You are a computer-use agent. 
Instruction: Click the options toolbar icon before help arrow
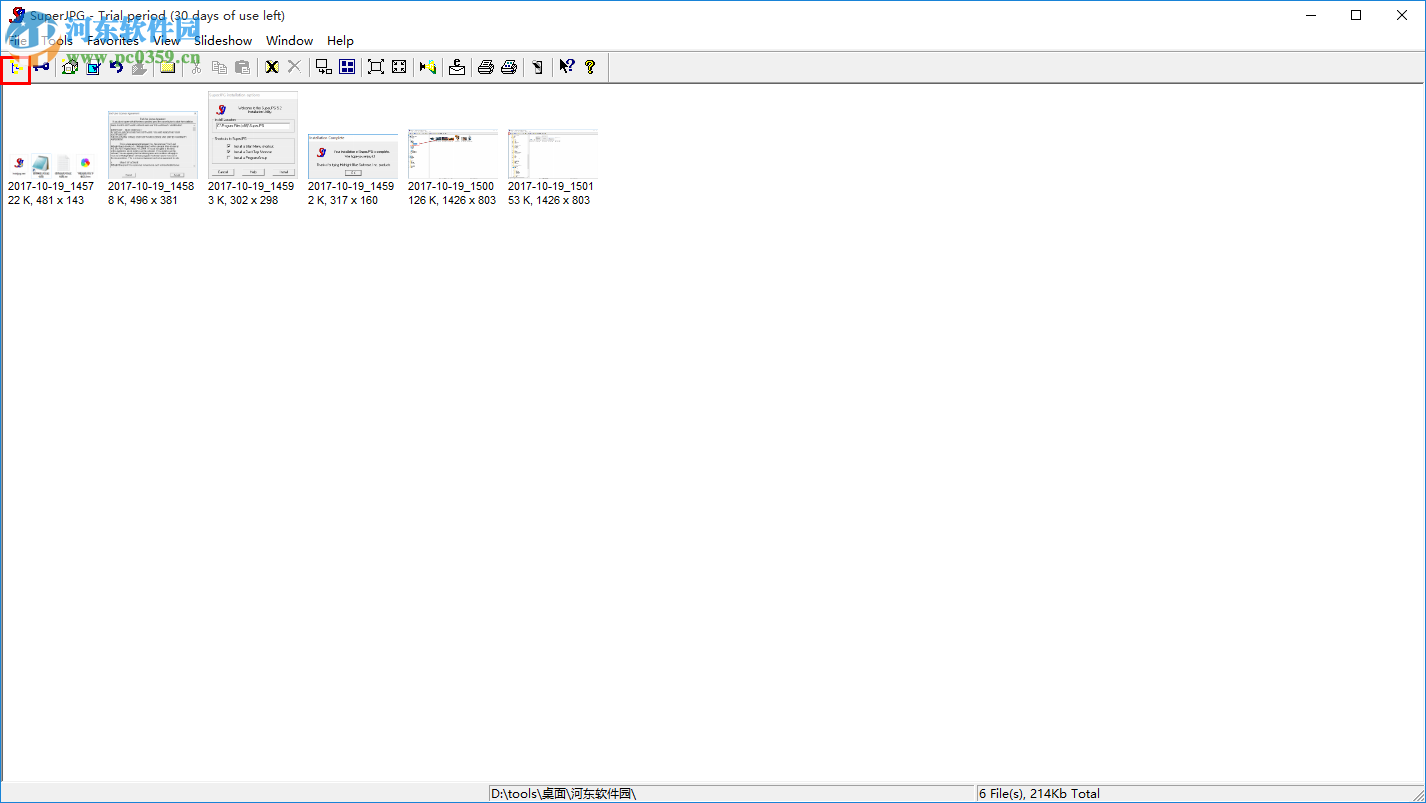coord(537,67)
